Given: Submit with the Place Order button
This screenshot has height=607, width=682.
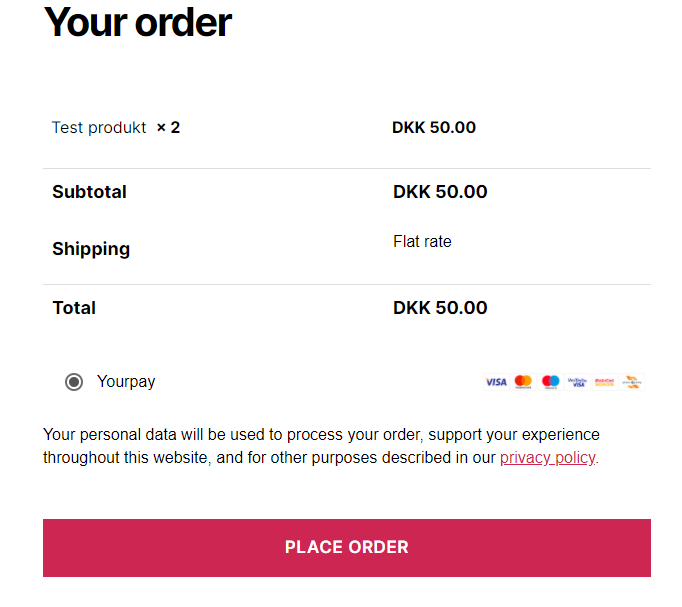Looking at the screenshot, I should click(x=347, y=548).
